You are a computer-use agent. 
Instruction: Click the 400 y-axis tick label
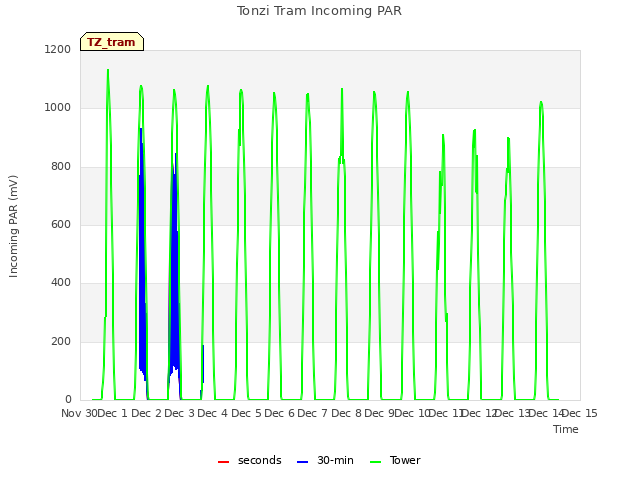61,282
